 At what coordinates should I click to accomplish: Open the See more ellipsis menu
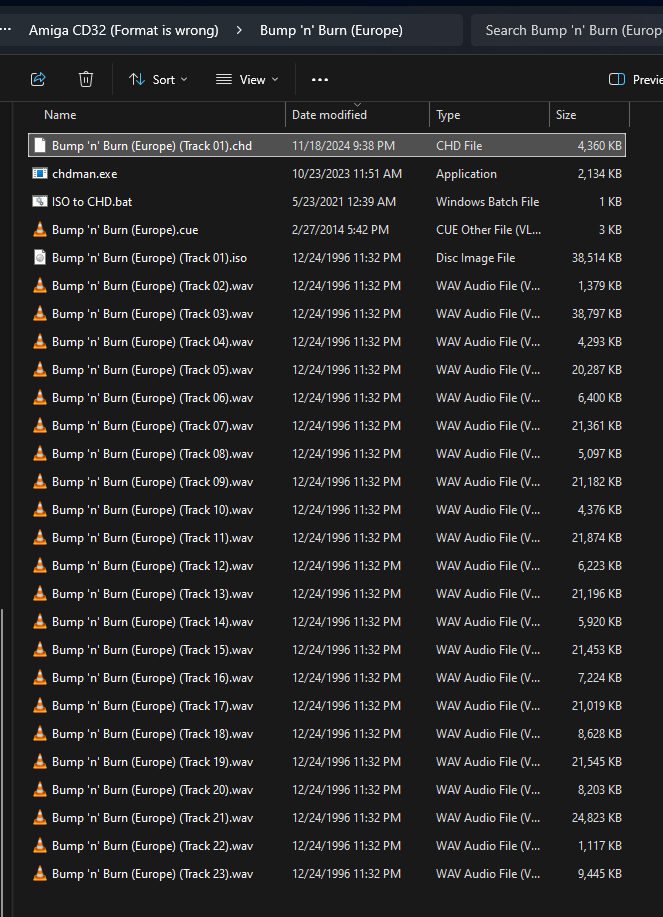pyautogui.click(x=320, y=80)
